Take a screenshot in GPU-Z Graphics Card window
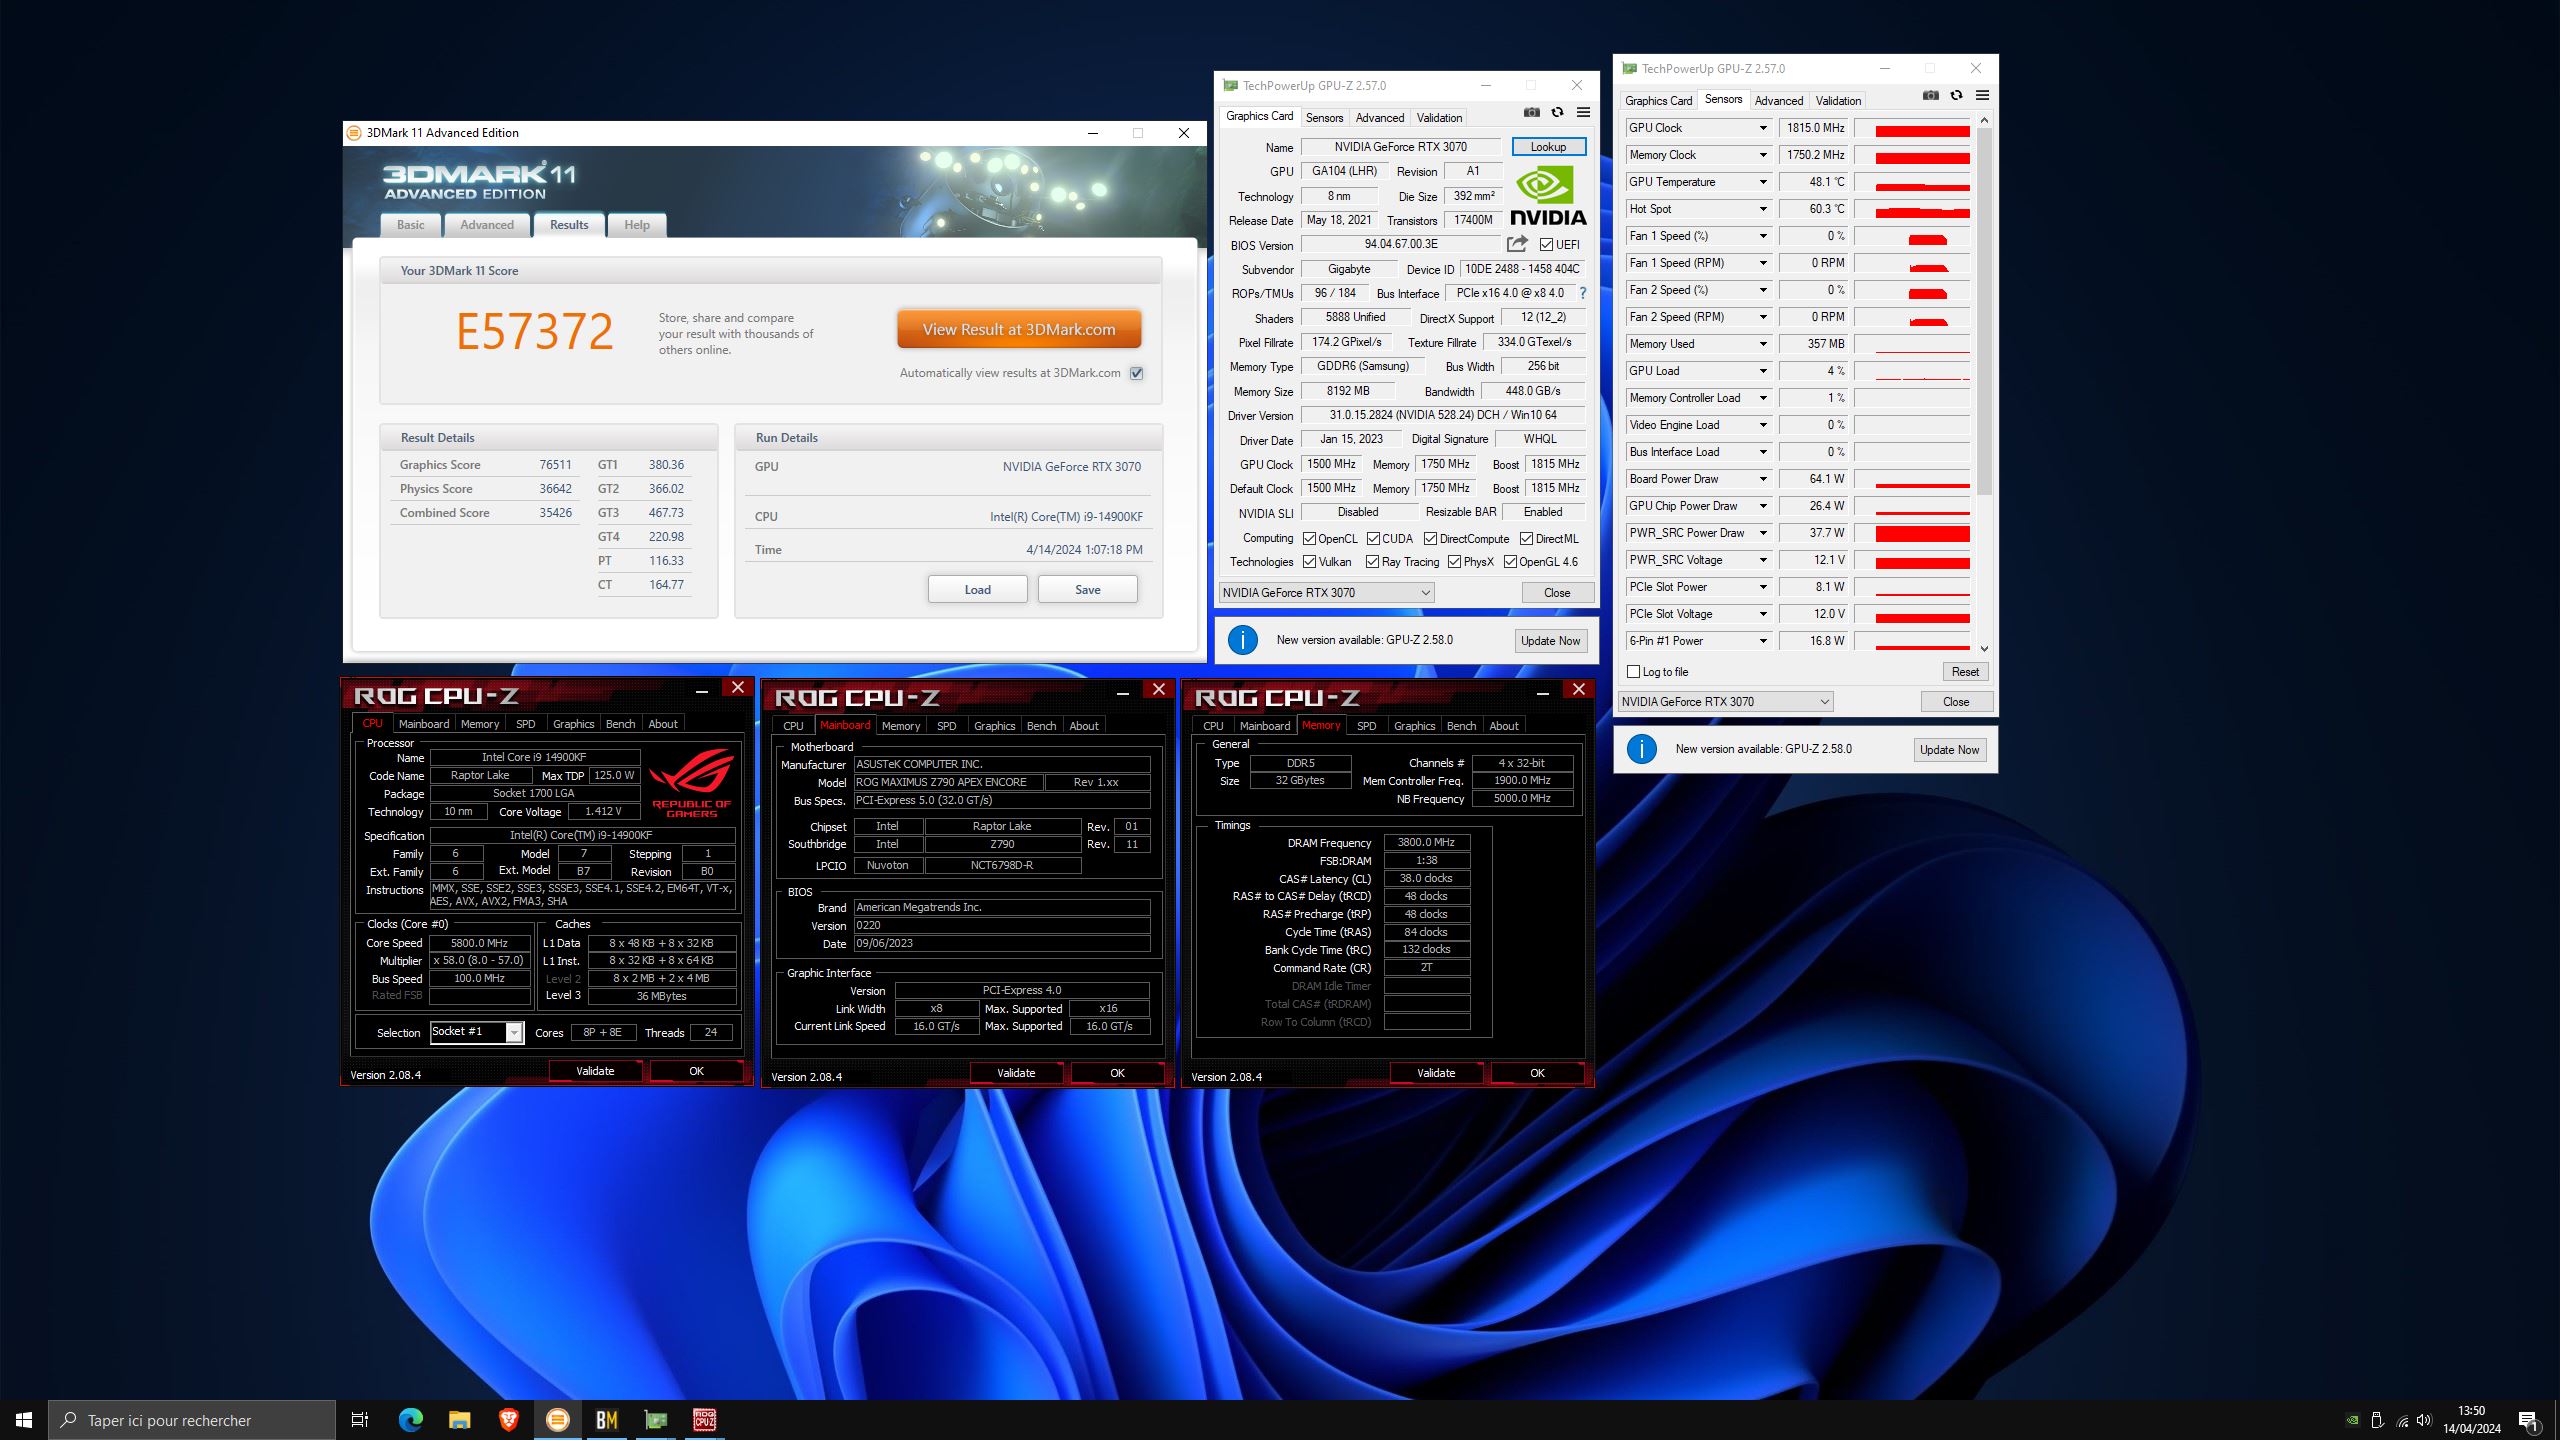2560x1440 pixels. coord(1531,112)
